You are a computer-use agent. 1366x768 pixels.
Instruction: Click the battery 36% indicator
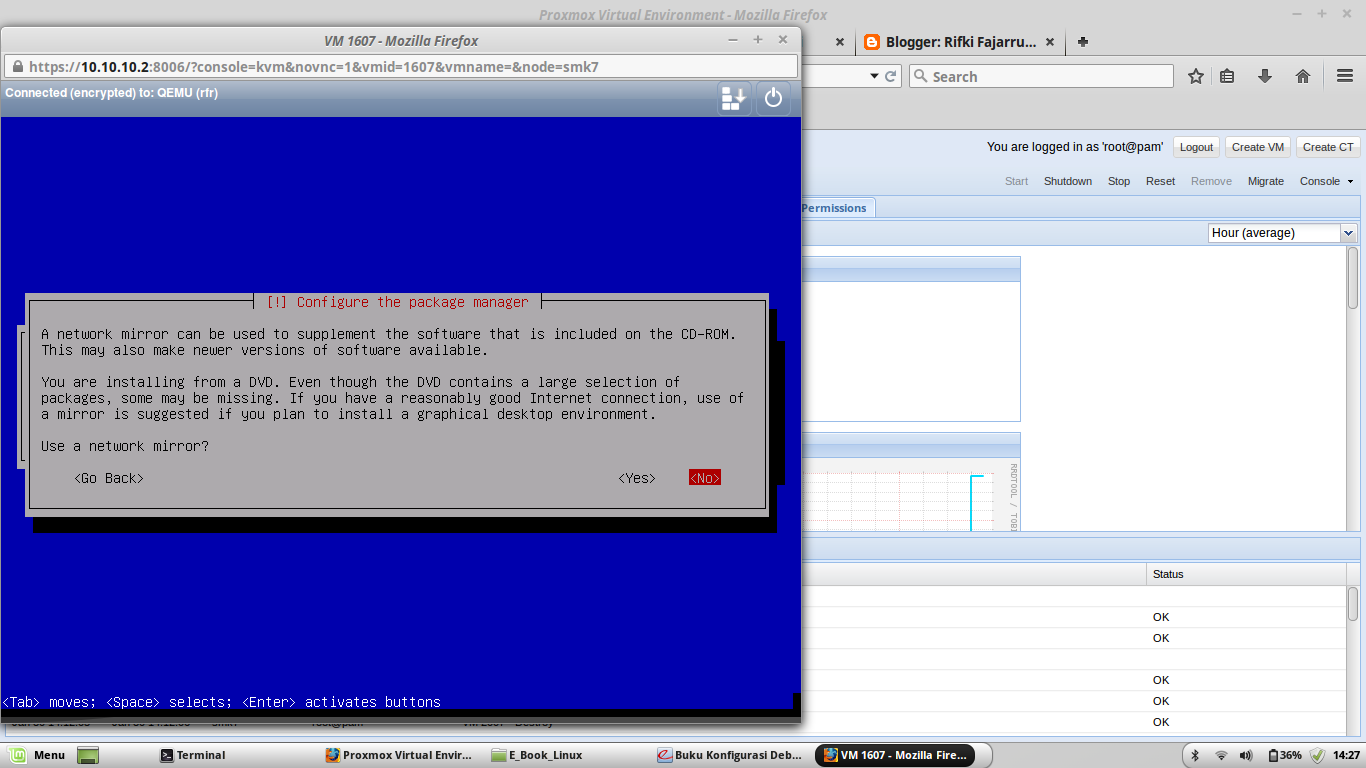click(x=1285, y=755)
